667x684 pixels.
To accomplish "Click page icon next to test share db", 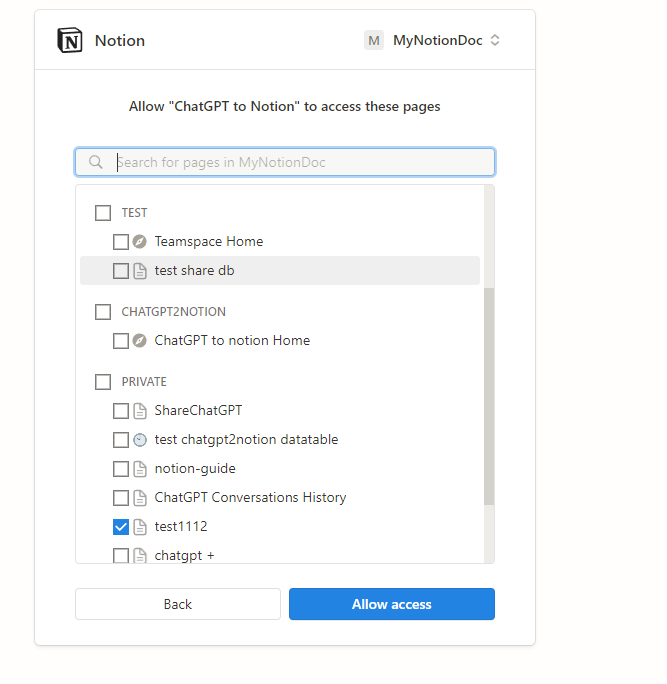I will click(140, 271).
